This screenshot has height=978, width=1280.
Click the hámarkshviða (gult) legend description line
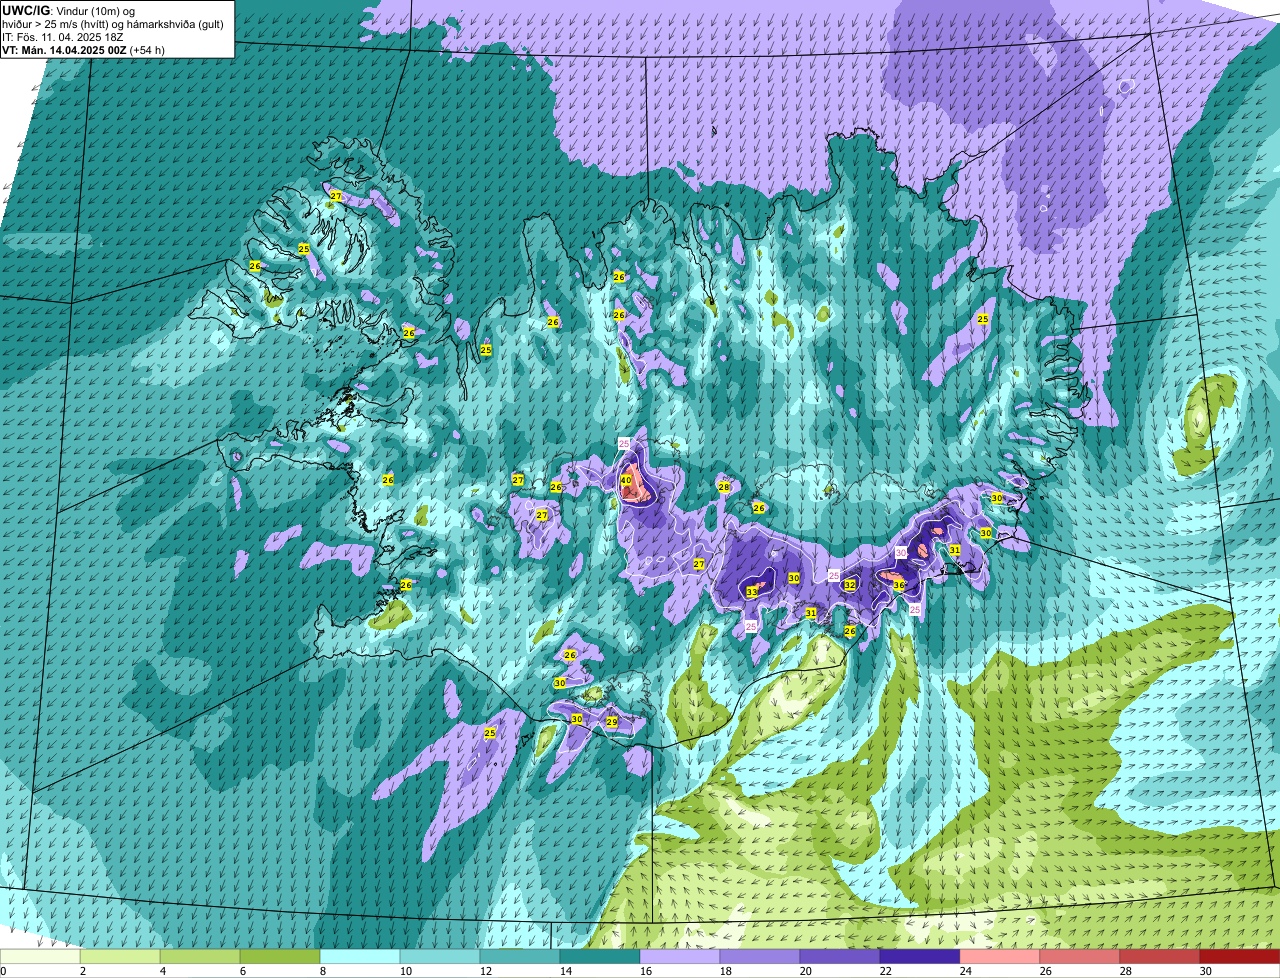point(113,23)
